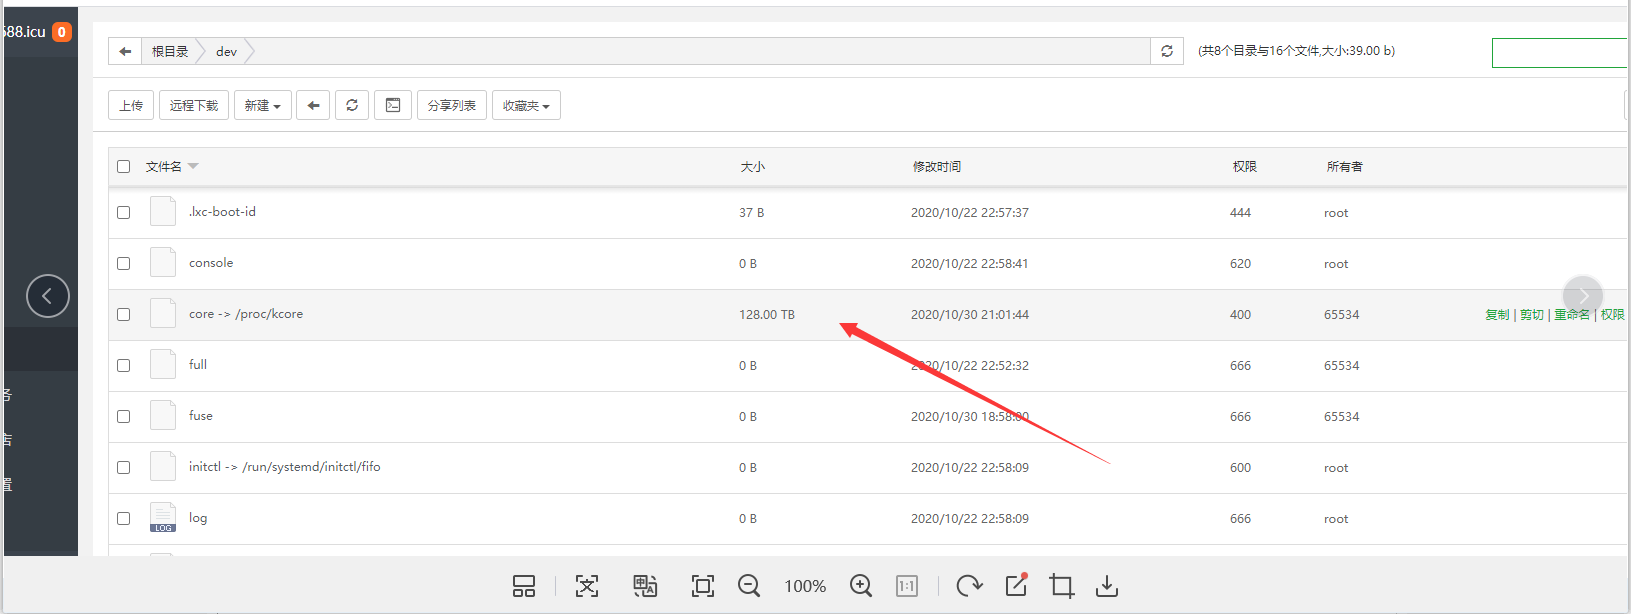Screen dimensions: 1631x614
Task: Select the crop tool icon
Action: (1062, 586)
